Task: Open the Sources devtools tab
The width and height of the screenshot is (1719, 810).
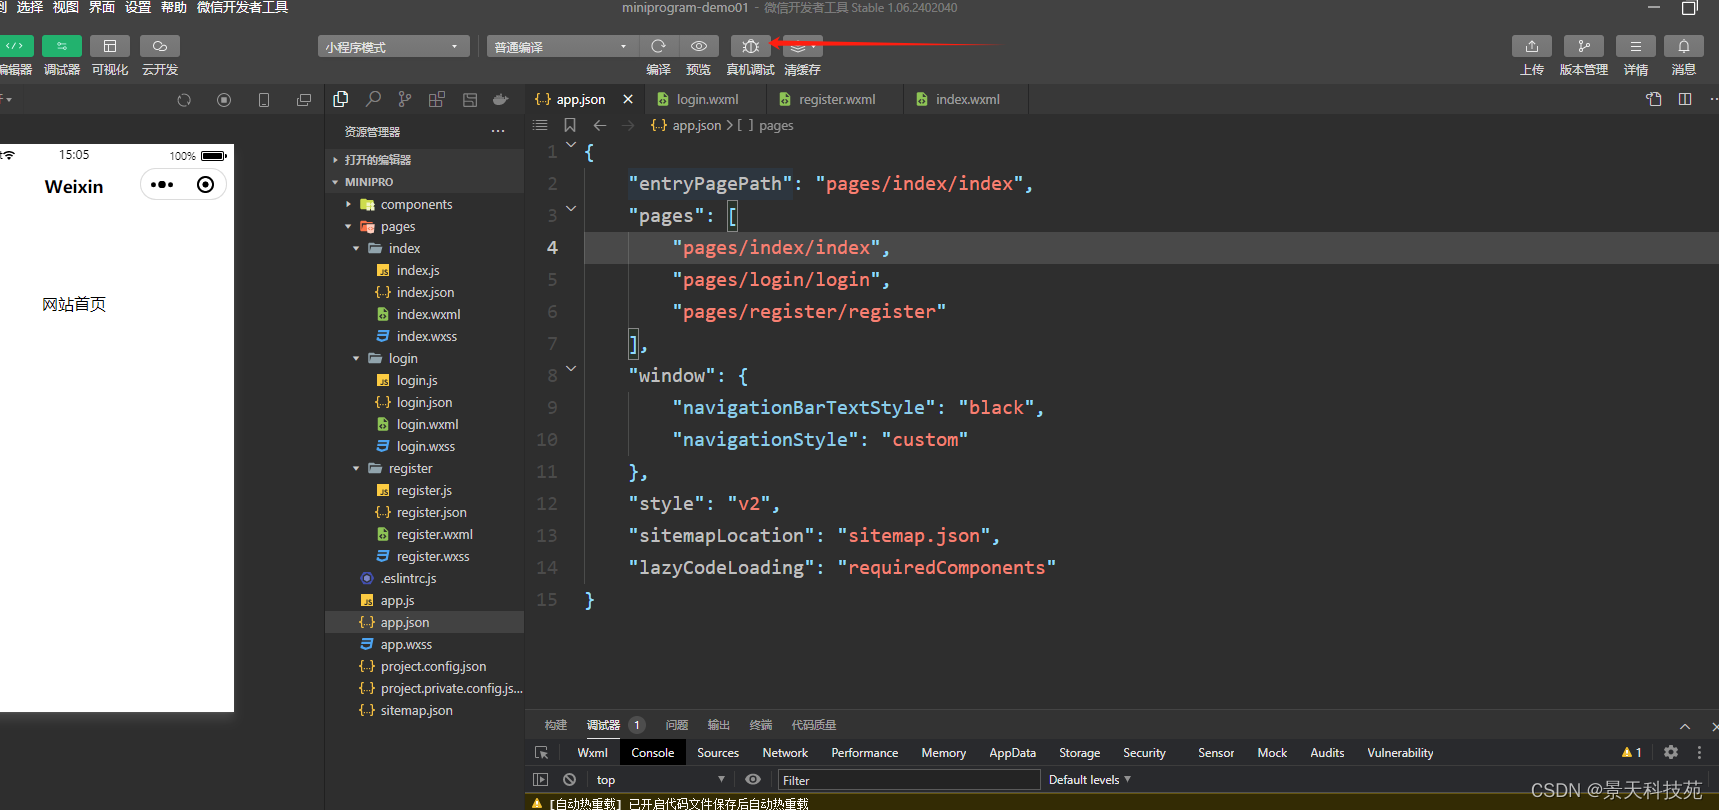Action: click(x=718, y=753)
